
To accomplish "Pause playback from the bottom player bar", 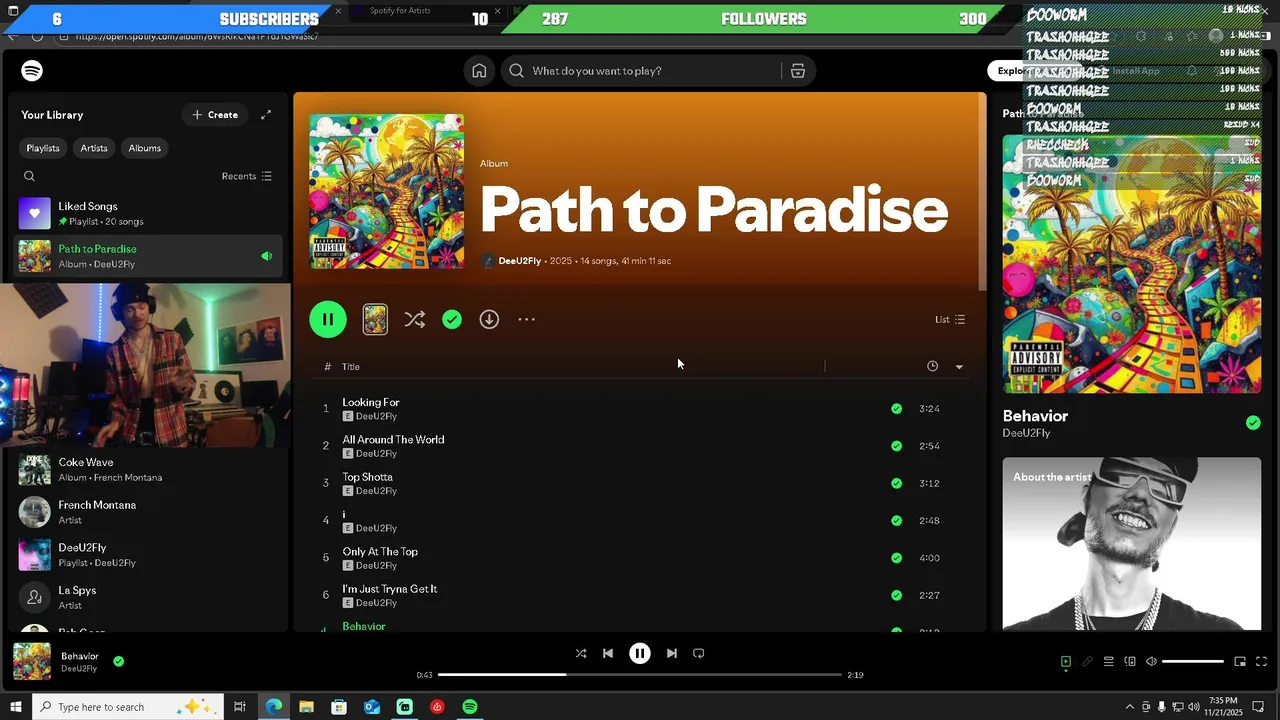I will (x=640, y=653).
